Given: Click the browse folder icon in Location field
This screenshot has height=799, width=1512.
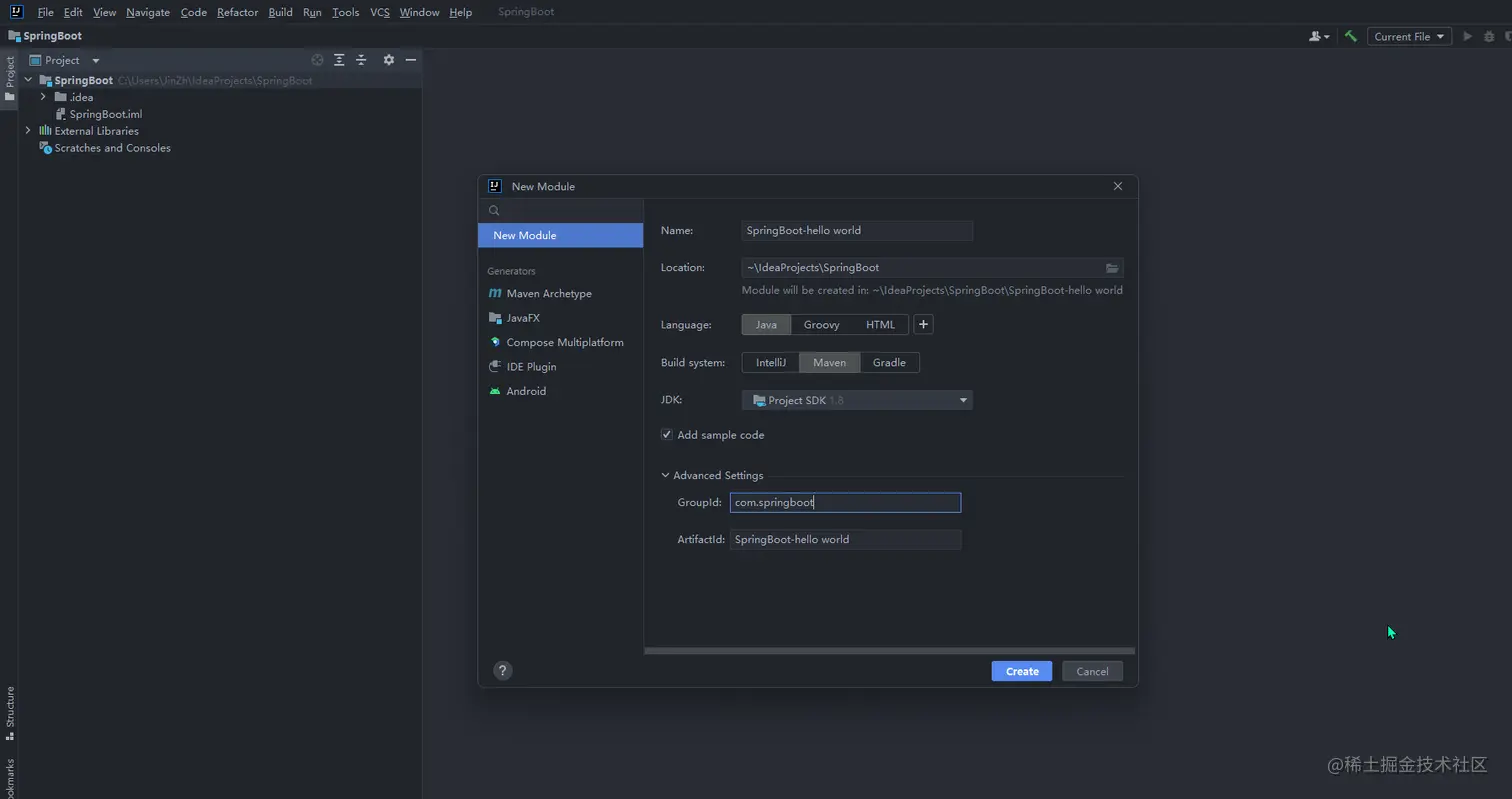Looking at the screenshot, I should pyautogui.click(x=1112, y=268).
